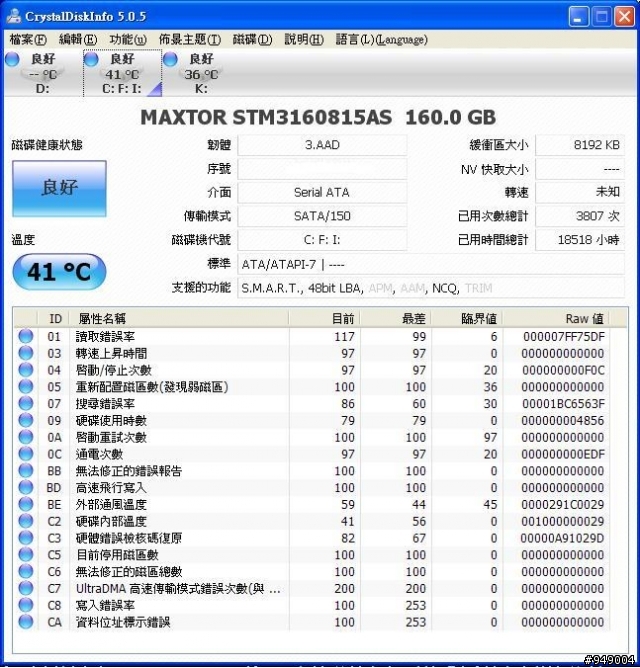
Task: Click the empty 序號 serial number field
Action: coord(322,169)
